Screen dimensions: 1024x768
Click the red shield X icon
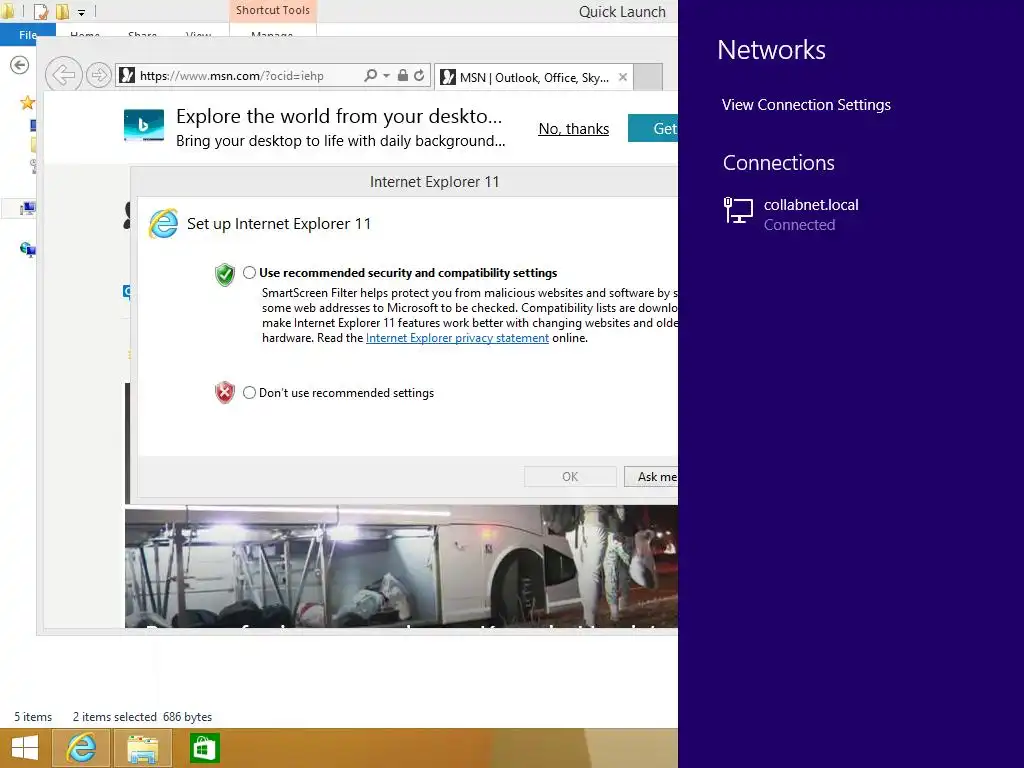coord(225,392)
